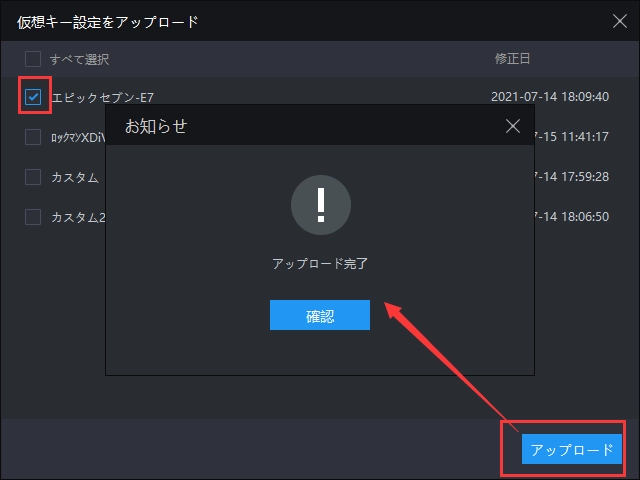This screenshot has width=640, height=480.
Task: Click the exclamation mark alert icon
Action: (320, 204)
